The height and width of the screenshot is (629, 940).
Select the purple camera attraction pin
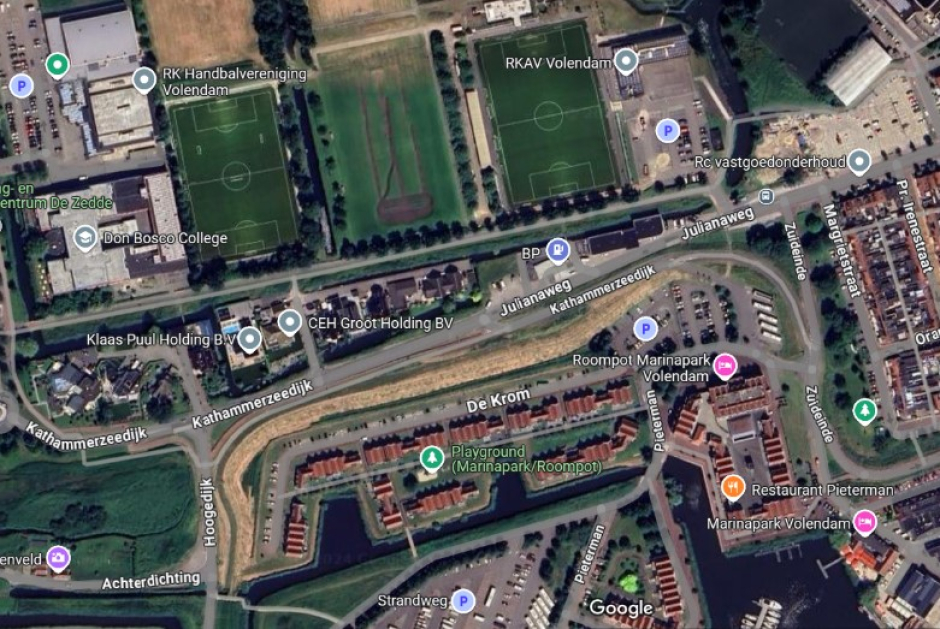coord(58,558)
